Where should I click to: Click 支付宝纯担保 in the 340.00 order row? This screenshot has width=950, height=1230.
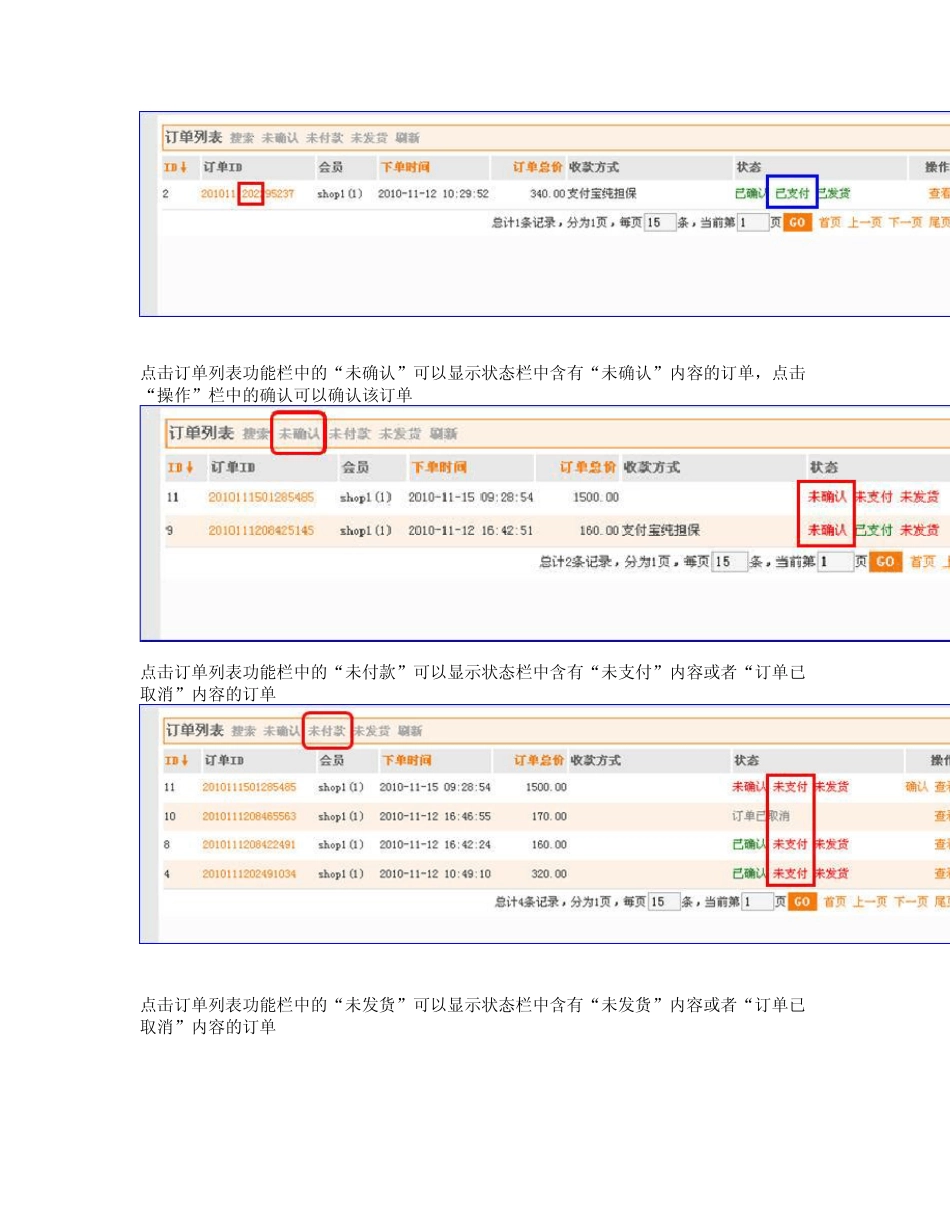602,194
